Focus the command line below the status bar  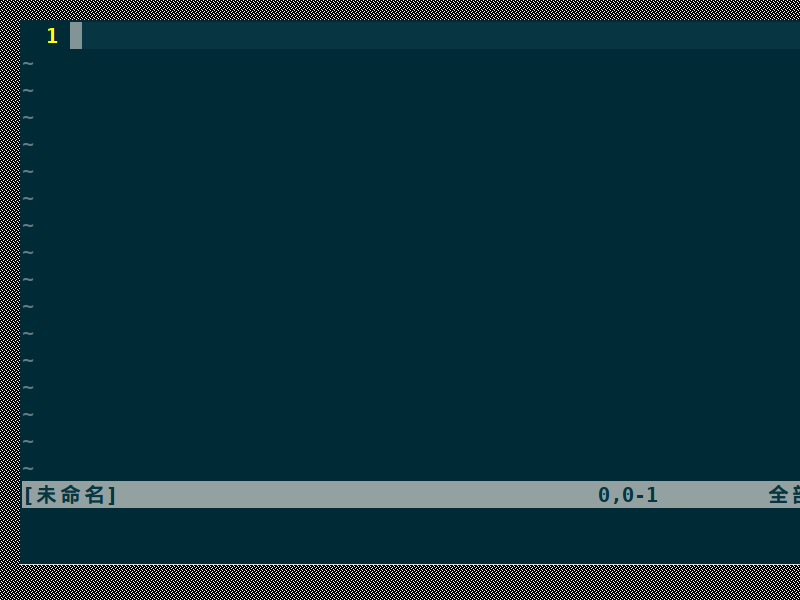click(x=410, y=535)
